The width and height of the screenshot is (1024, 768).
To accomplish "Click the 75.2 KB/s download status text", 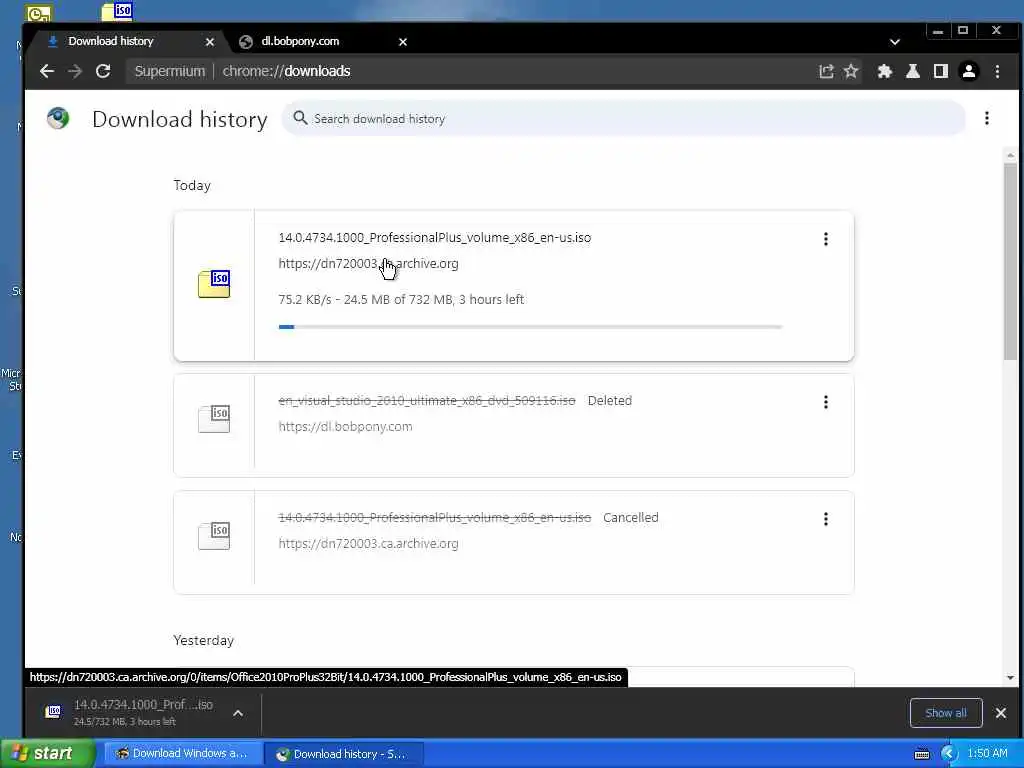I will coord(401,299).
